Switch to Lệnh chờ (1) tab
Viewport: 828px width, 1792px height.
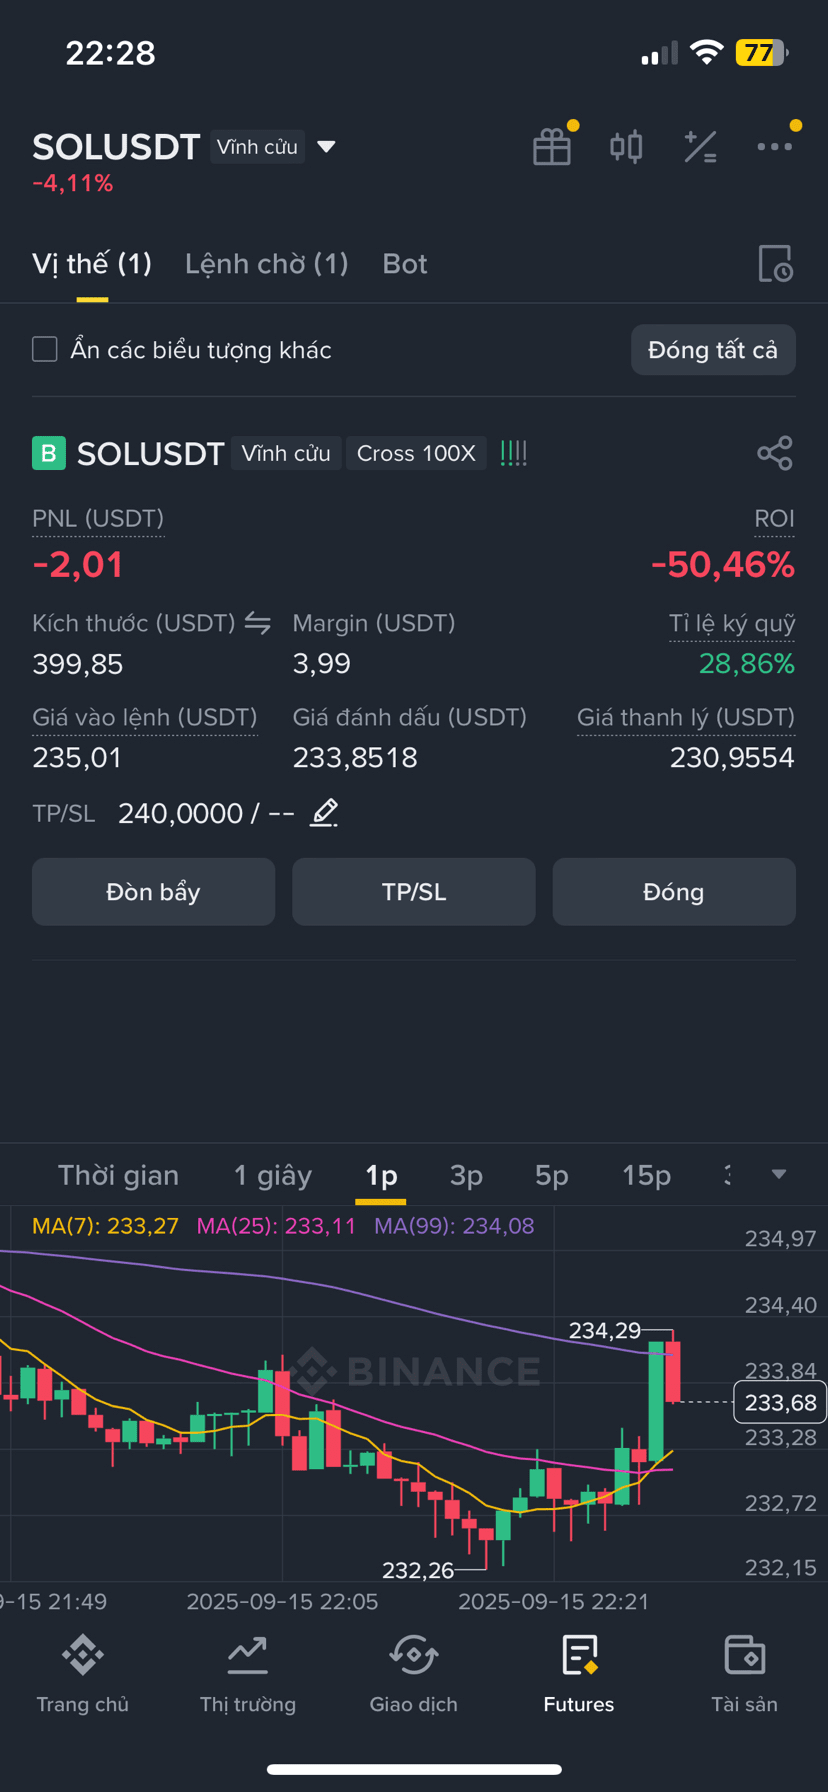tap(266, 263)
